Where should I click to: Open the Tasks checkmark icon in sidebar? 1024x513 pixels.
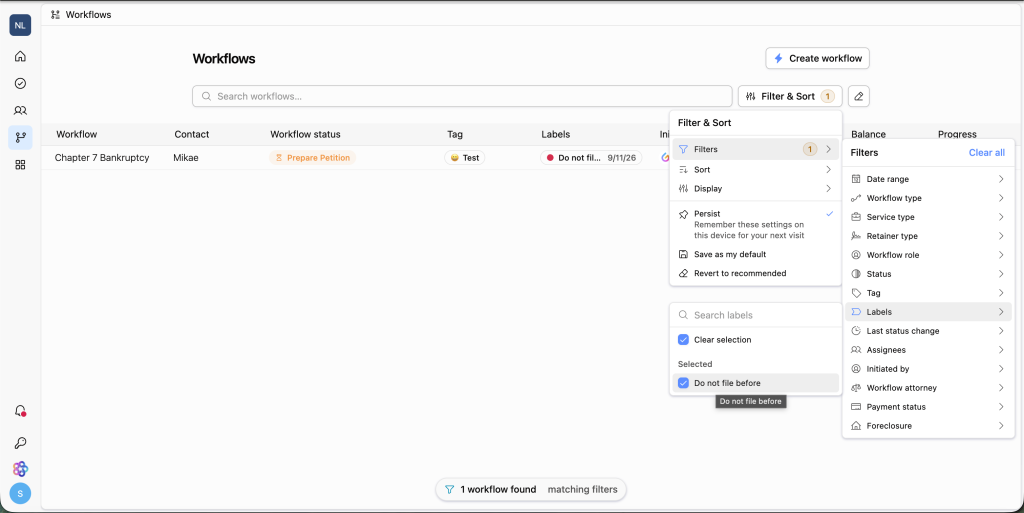(x=20, y=84)
